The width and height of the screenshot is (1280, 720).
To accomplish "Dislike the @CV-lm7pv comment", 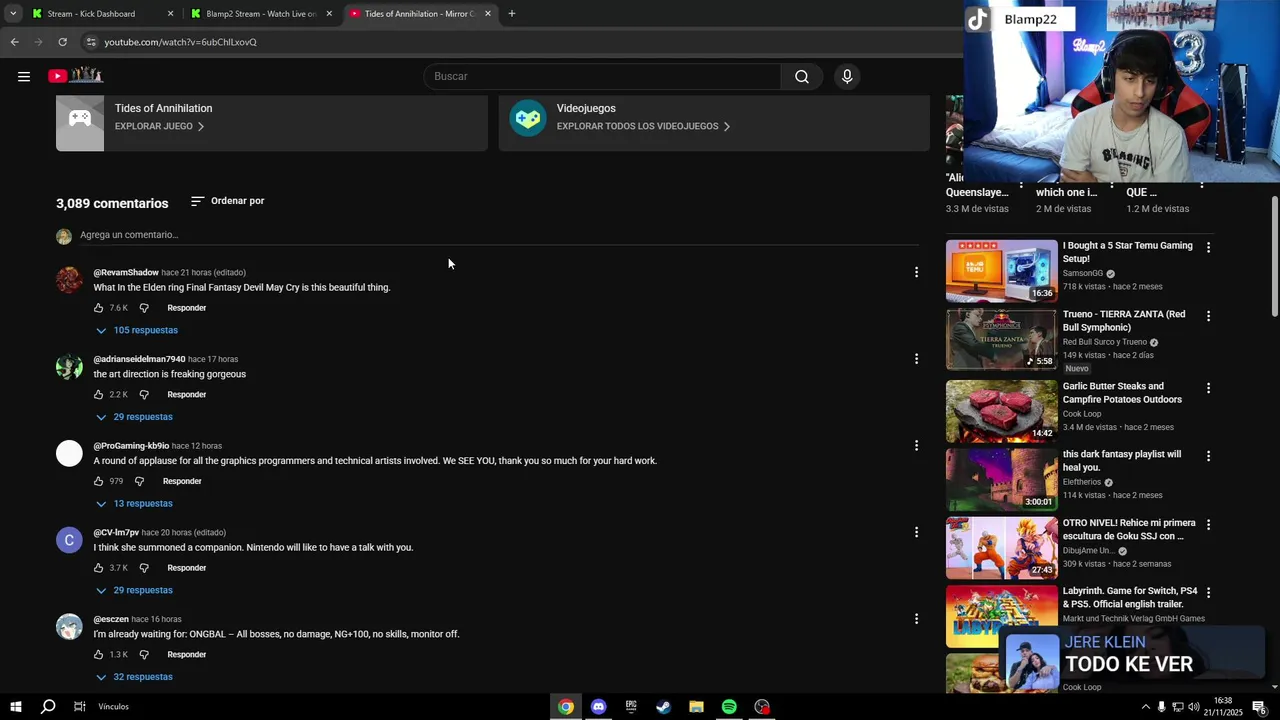I will tap(144, 568).
